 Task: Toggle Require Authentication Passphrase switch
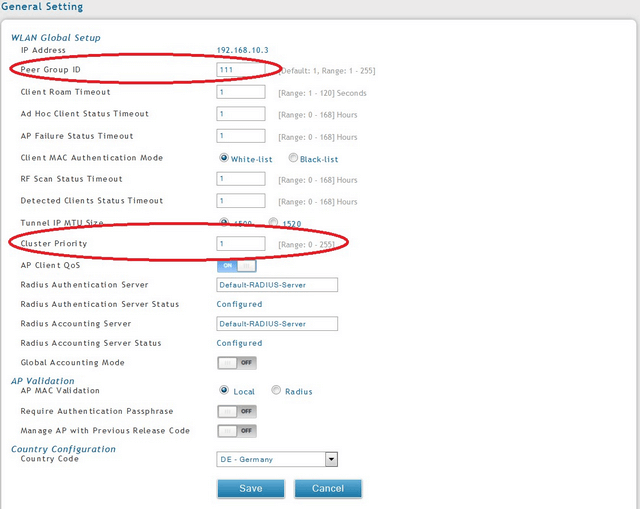tap(236, 411)
